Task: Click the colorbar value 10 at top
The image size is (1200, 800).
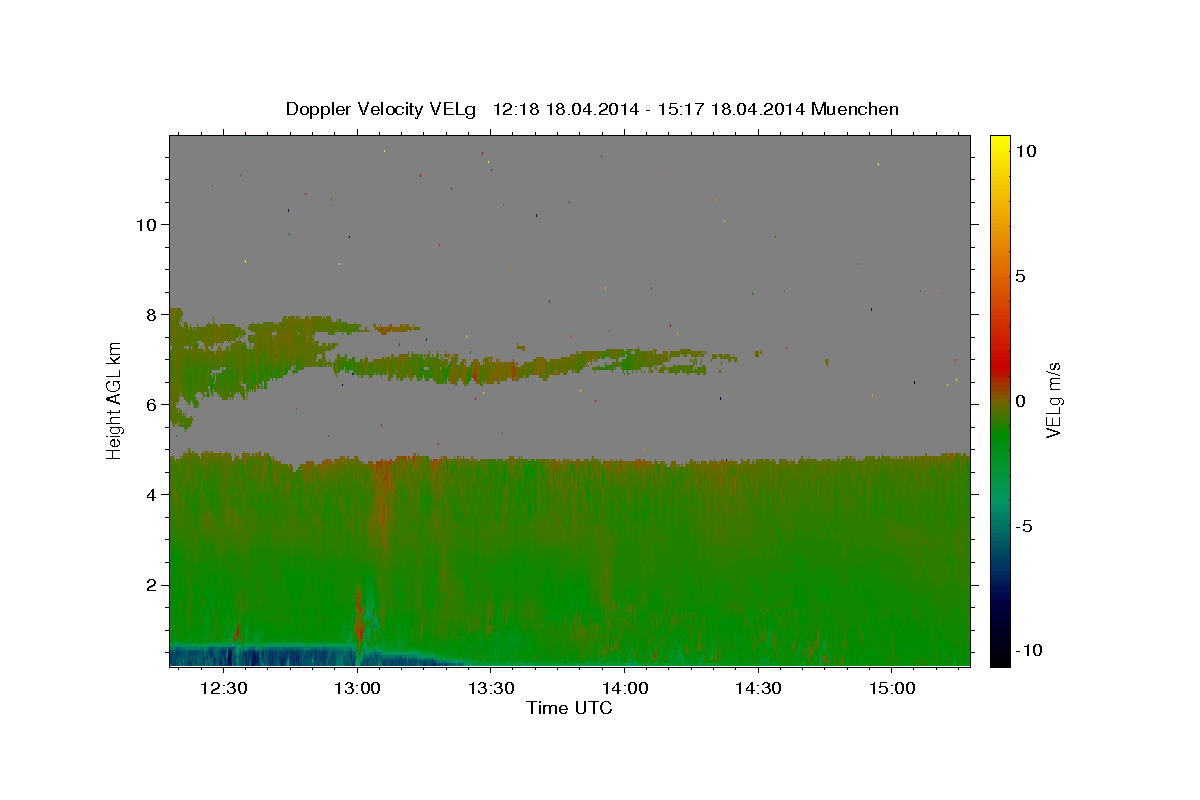Action: [x=1025, y=150]
